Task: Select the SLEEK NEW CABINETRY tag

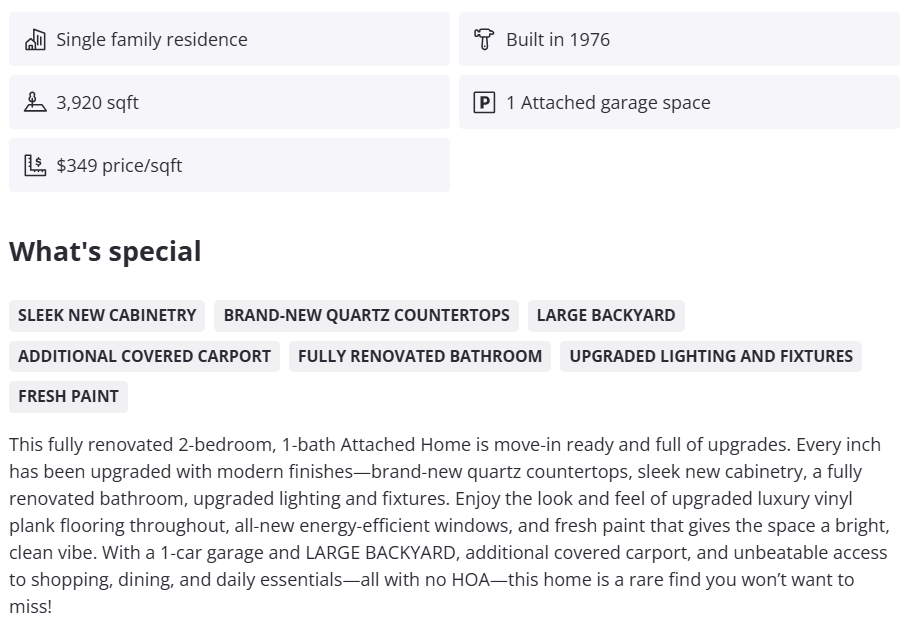Action: 107,315
